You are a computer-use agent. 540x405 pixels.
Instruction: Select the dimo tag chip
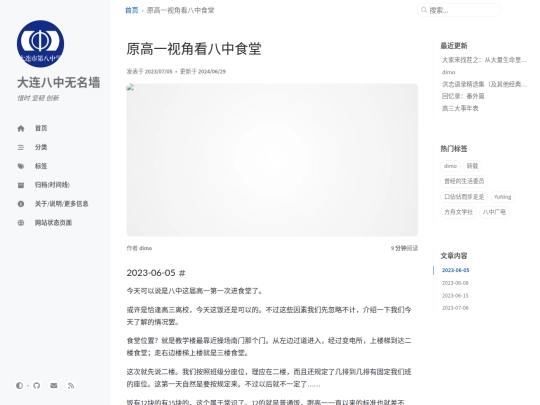click(450, 166)
